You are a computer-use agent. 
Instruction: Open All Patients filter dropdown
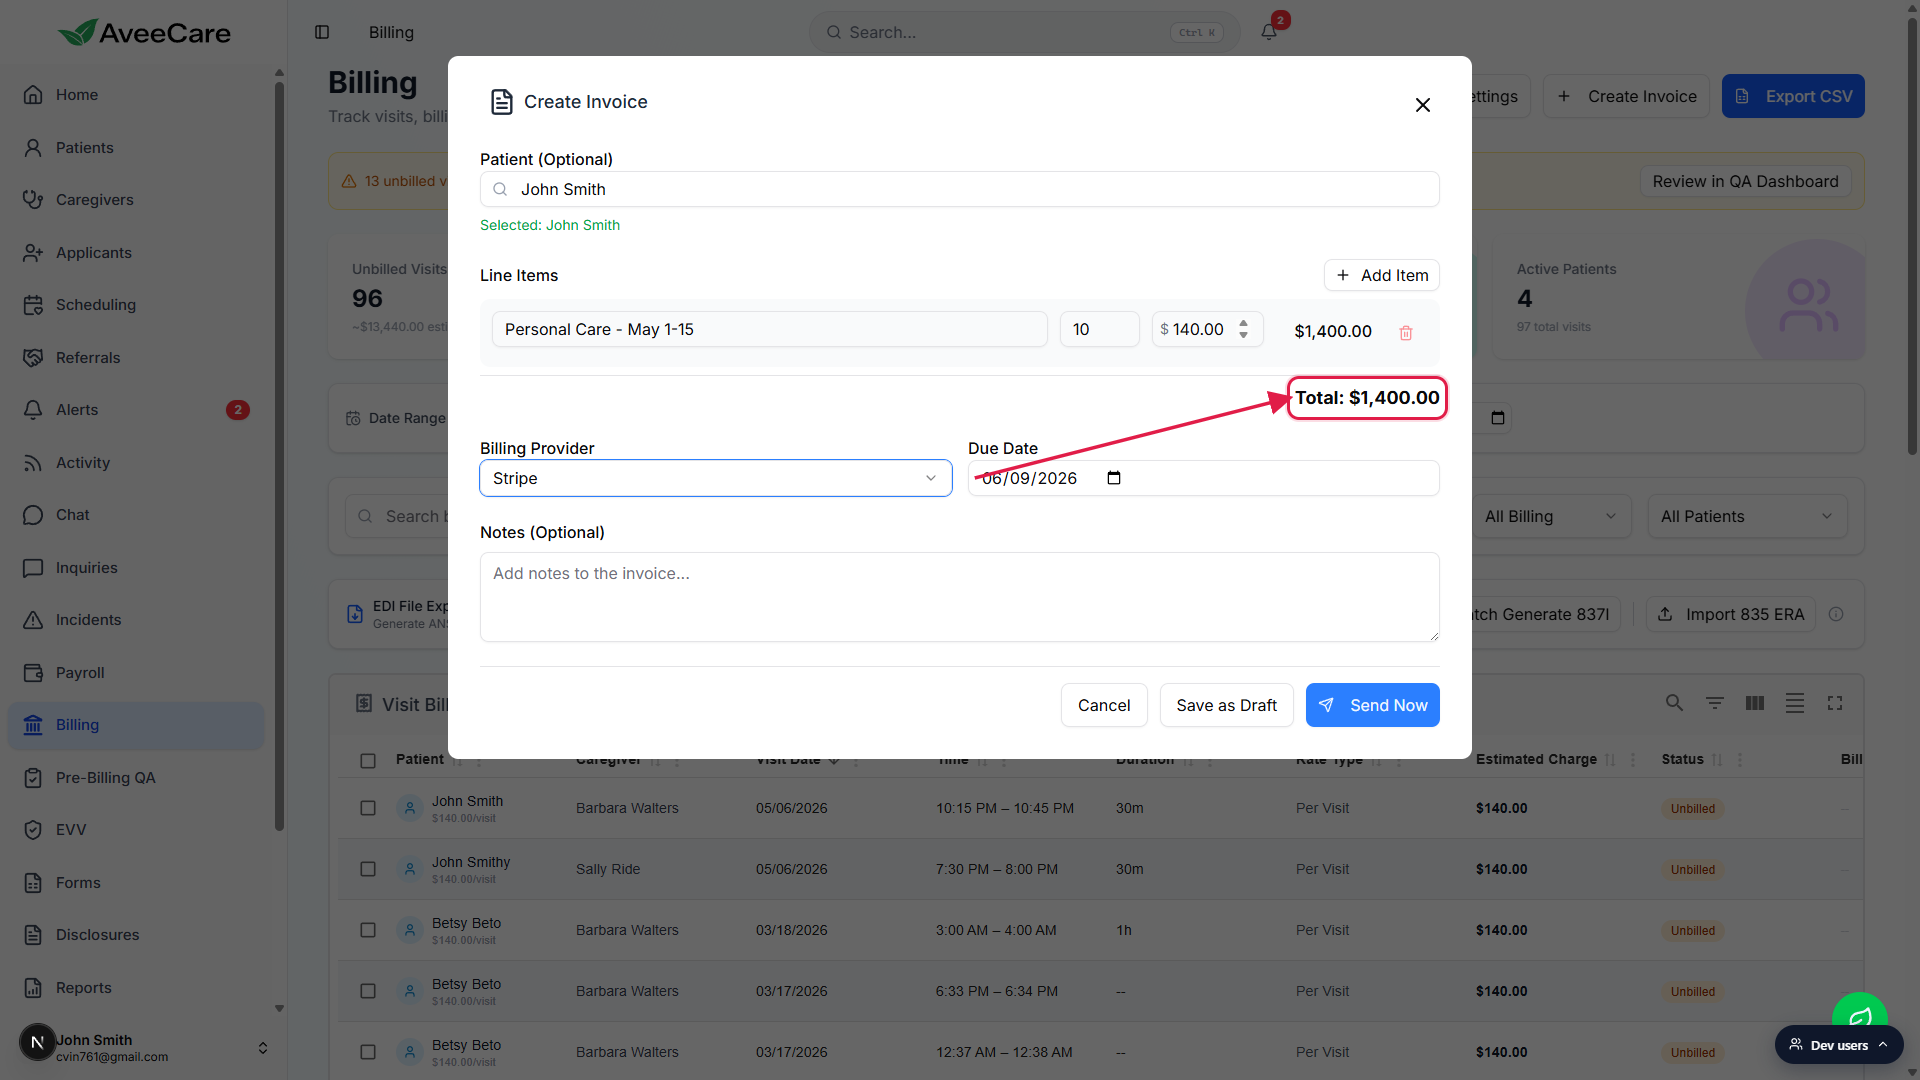click(1747, 516)
